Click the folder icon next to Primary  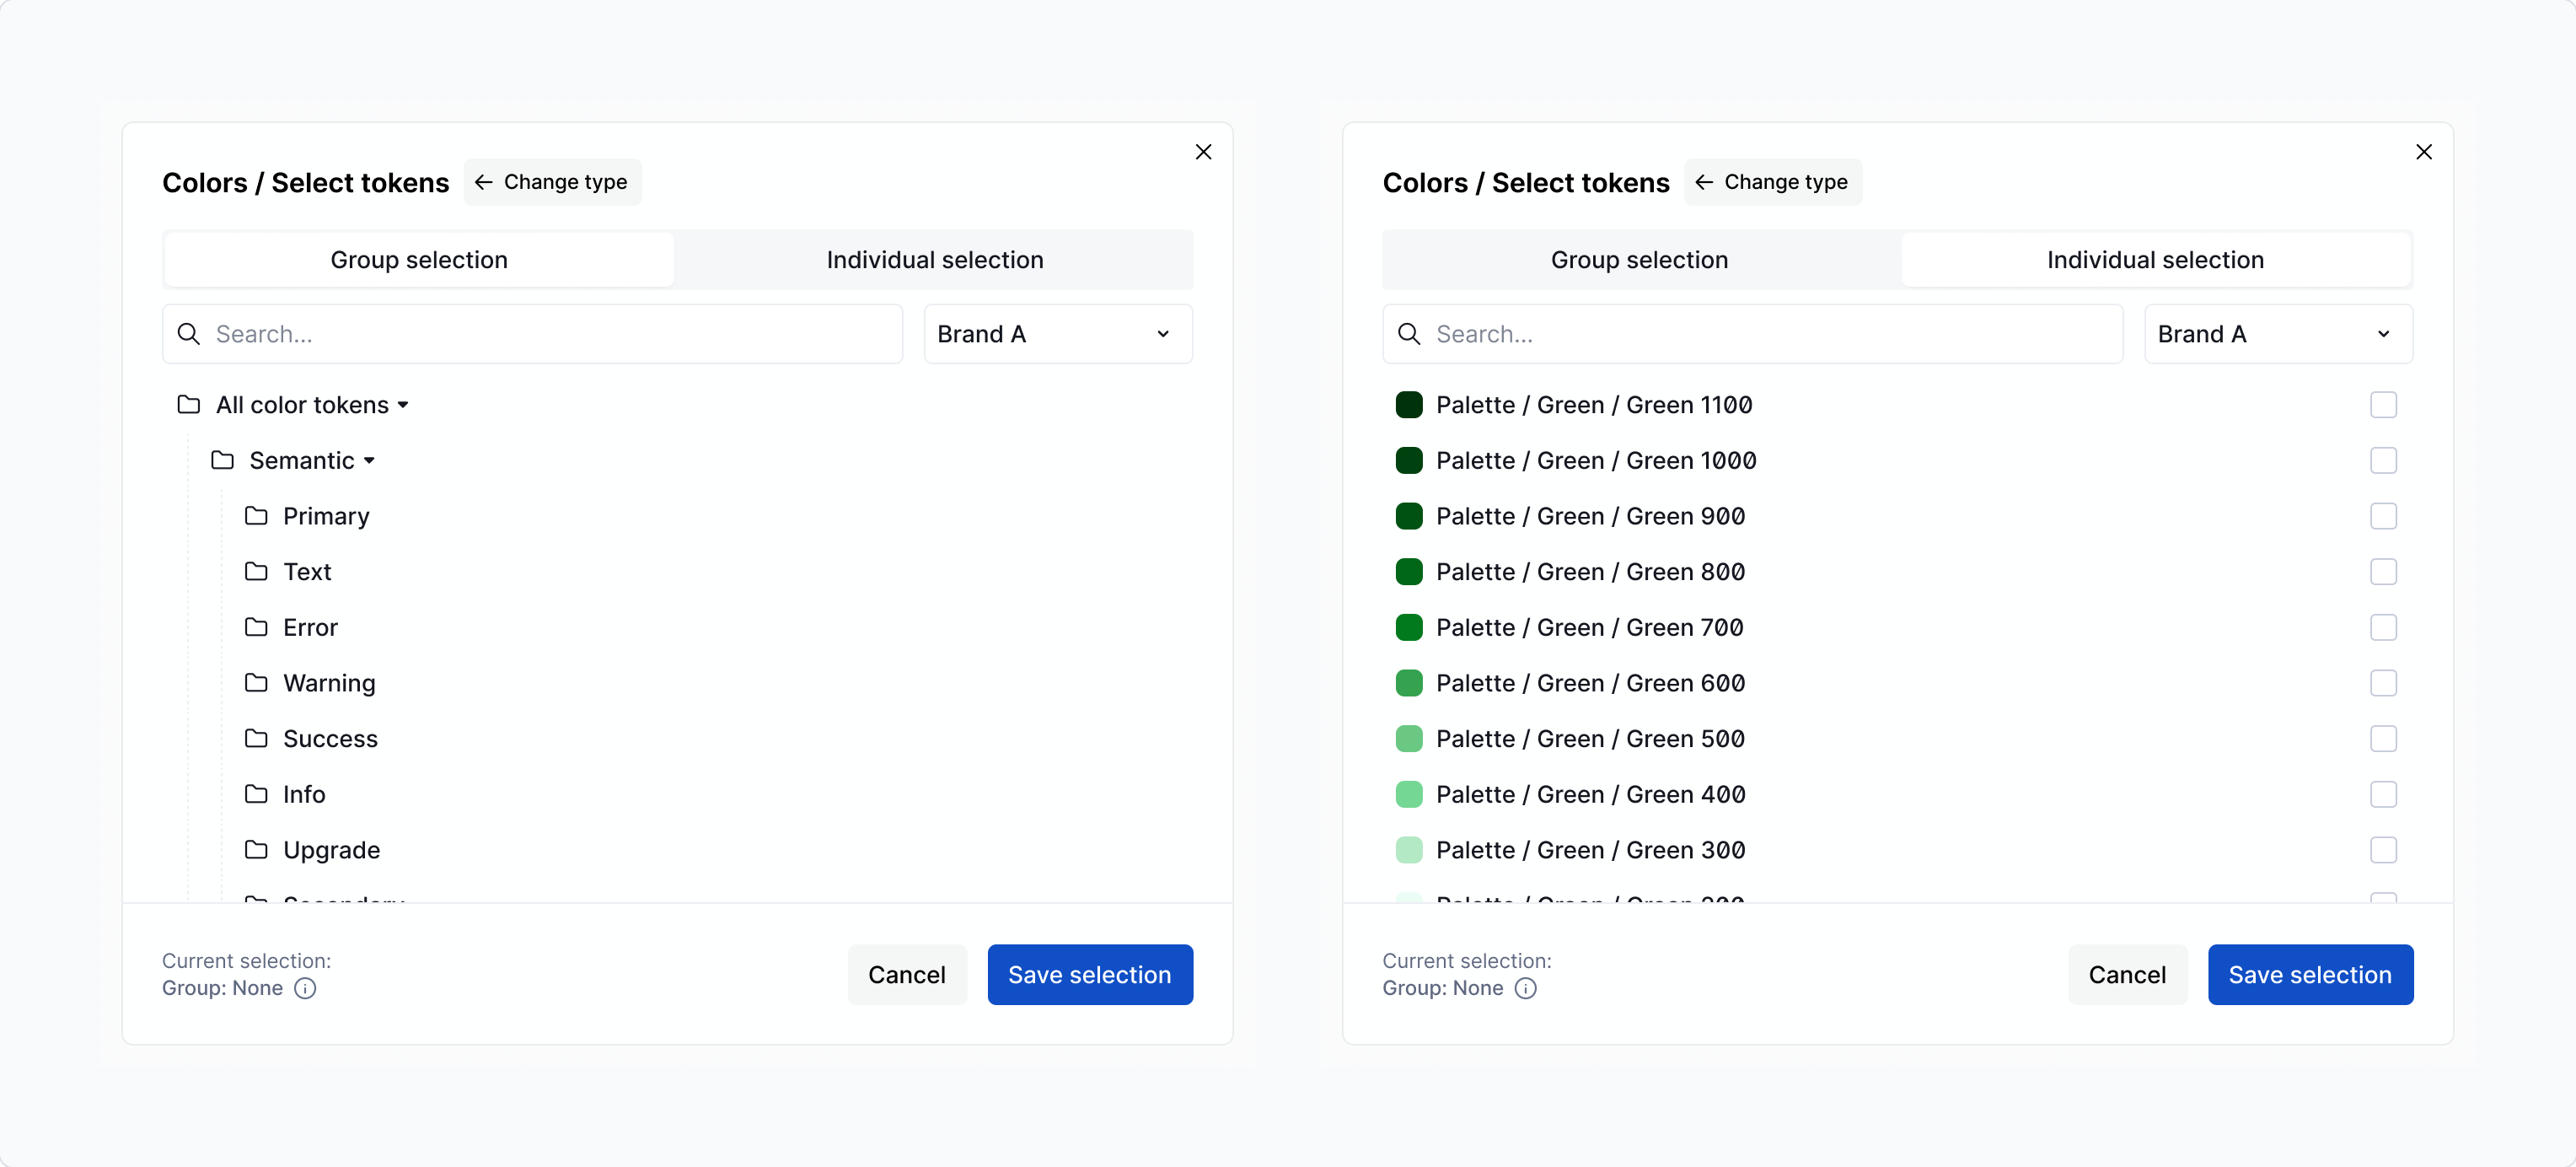tap(256, 516)
